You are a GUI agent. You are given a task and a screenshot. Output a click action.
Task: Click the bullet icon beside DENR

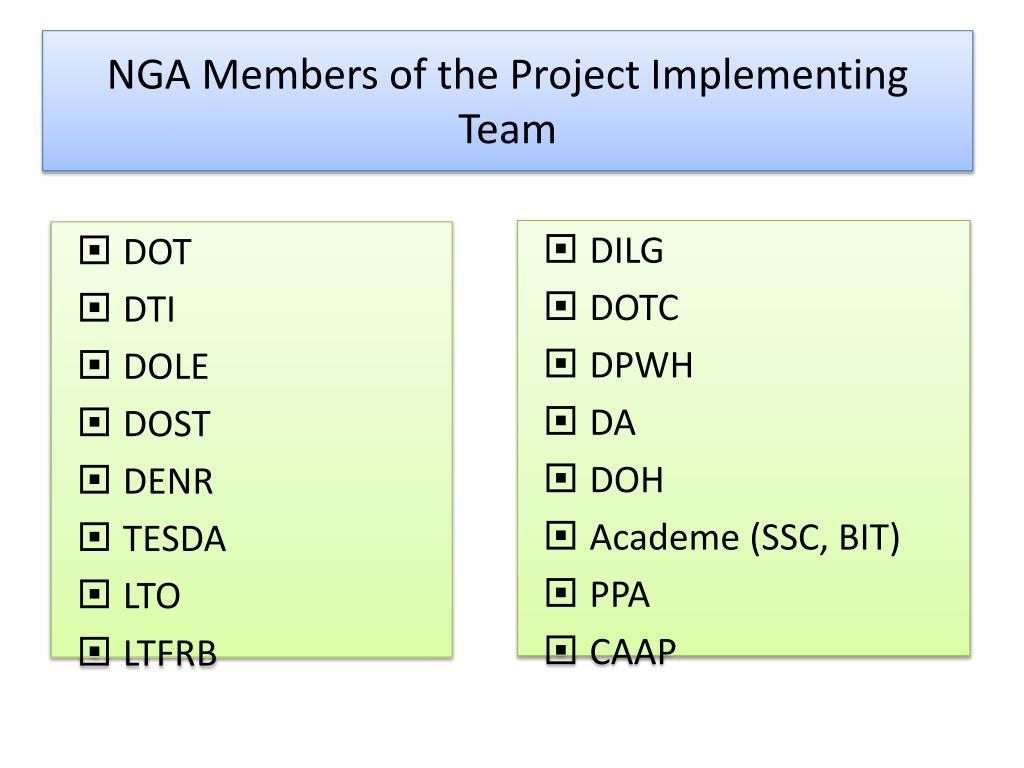(94, 481)
